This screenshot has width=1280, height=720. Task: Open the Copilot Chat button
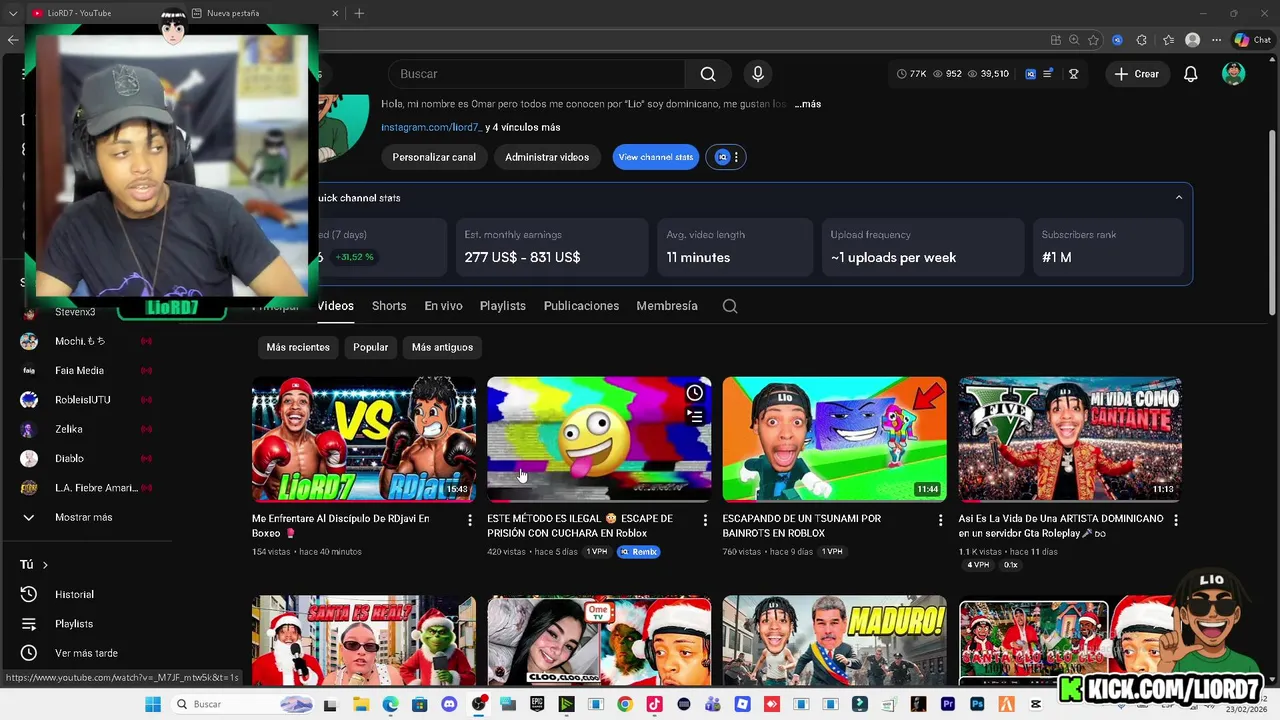(1252, 40)
